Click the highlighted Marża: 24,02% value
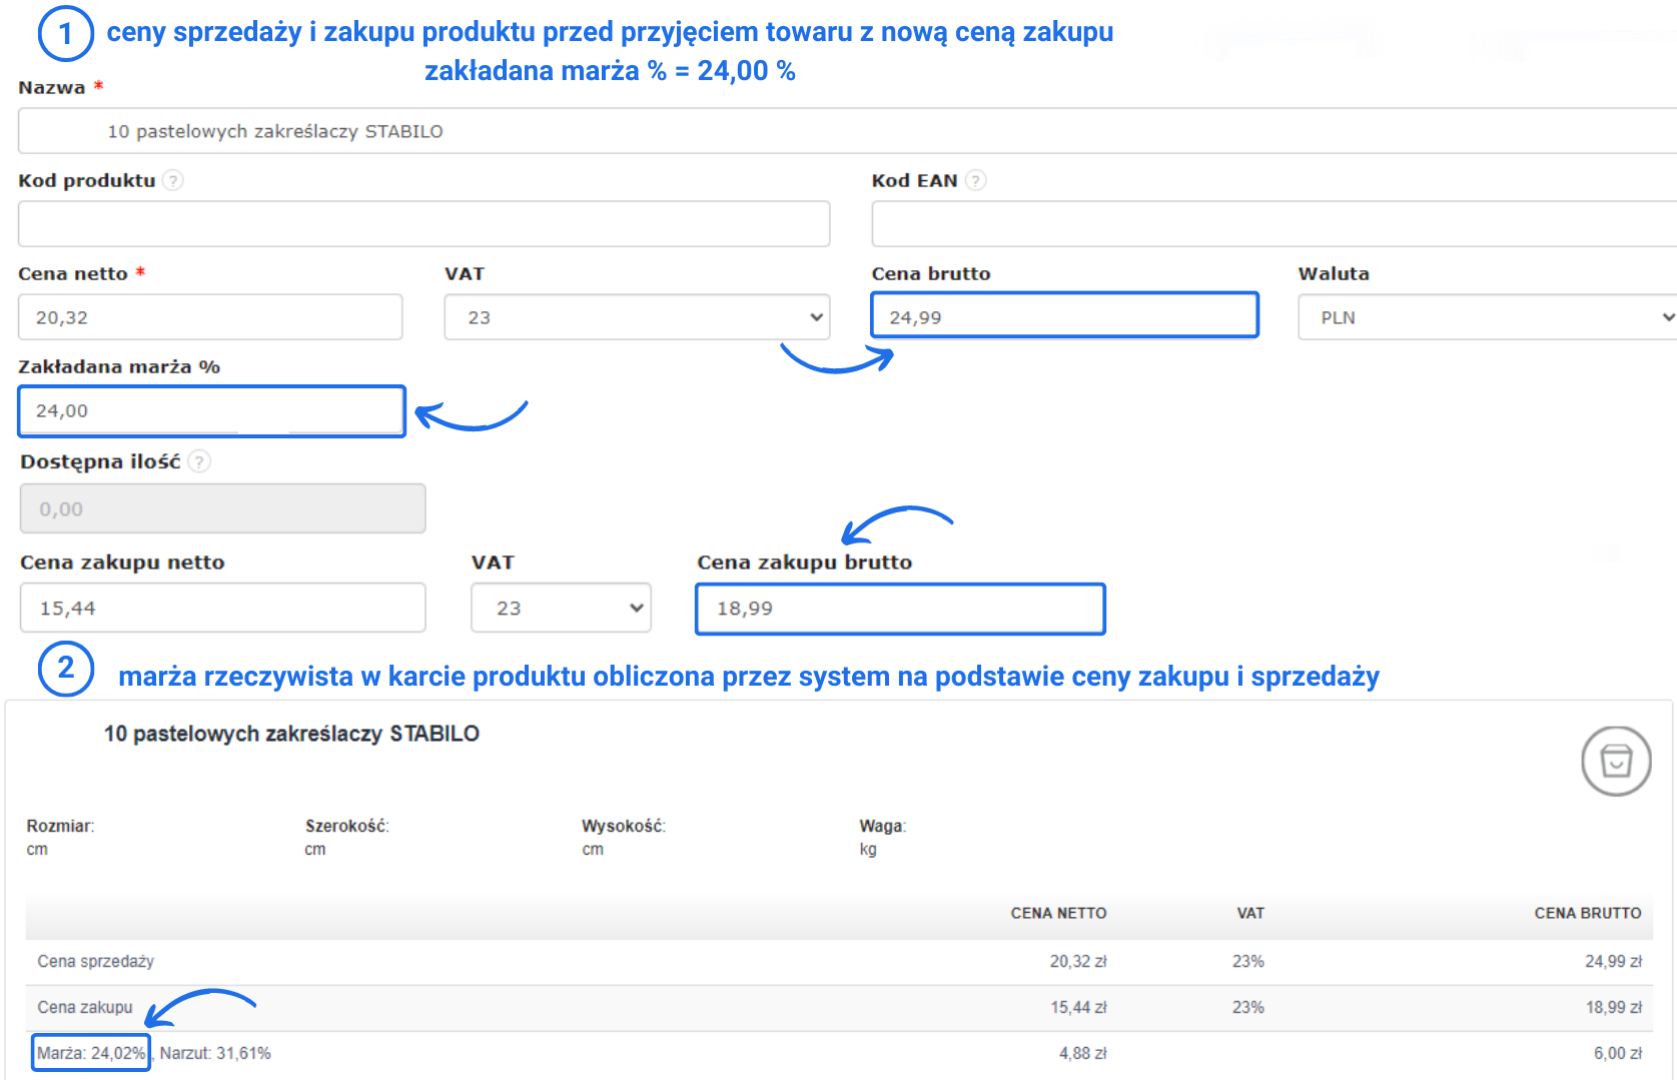 89,1053
